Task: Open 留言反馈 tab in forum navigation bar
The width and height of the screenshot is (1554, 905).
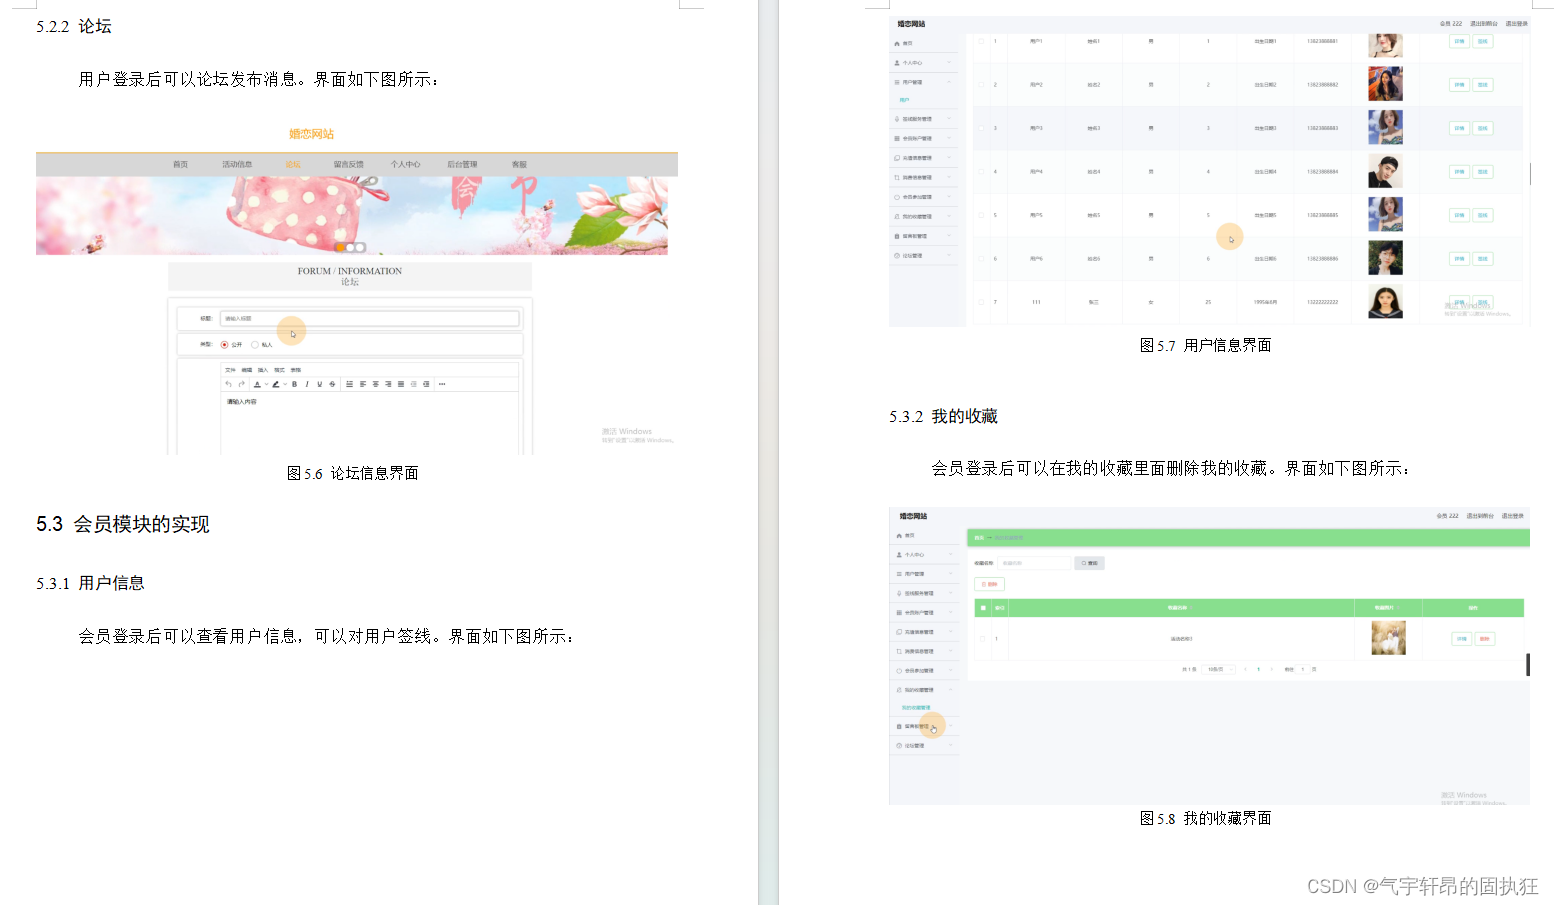Action: 348,164
